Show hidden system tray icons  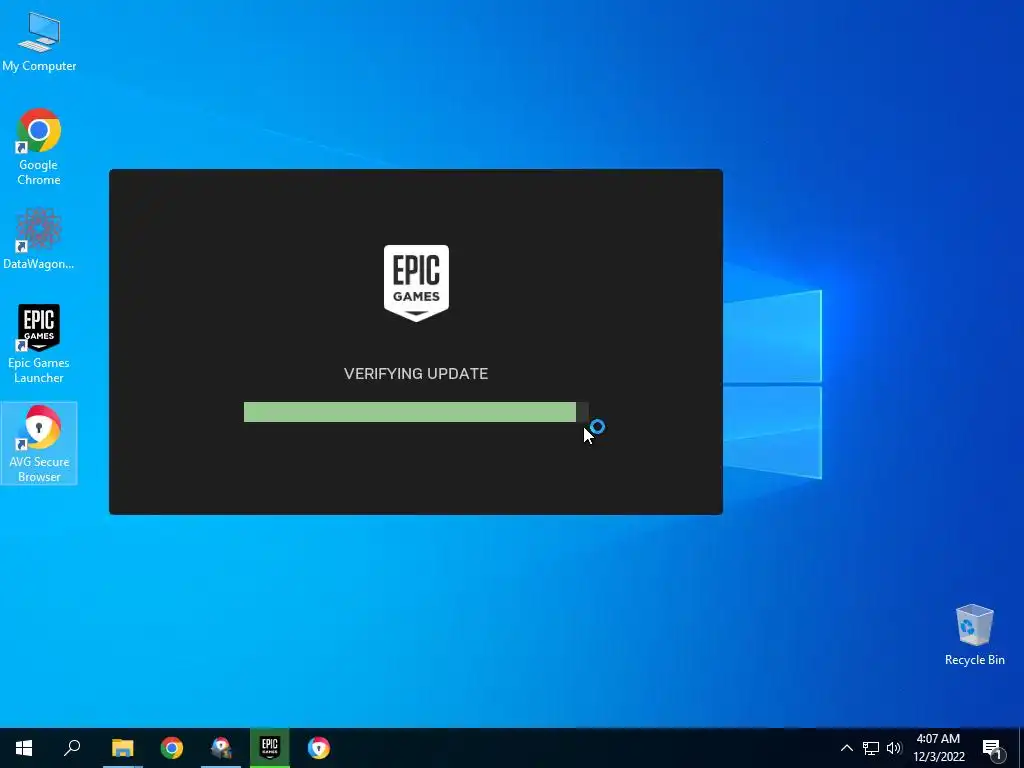coord(846,748)
